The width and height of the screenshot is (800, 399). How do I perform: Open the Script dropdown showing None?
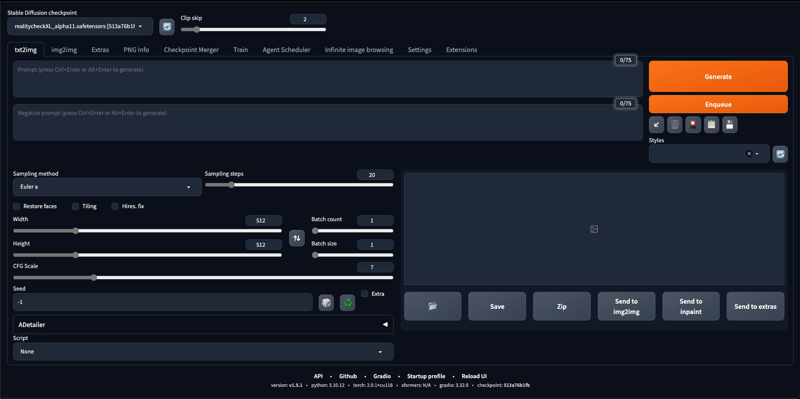coord(203,352)
